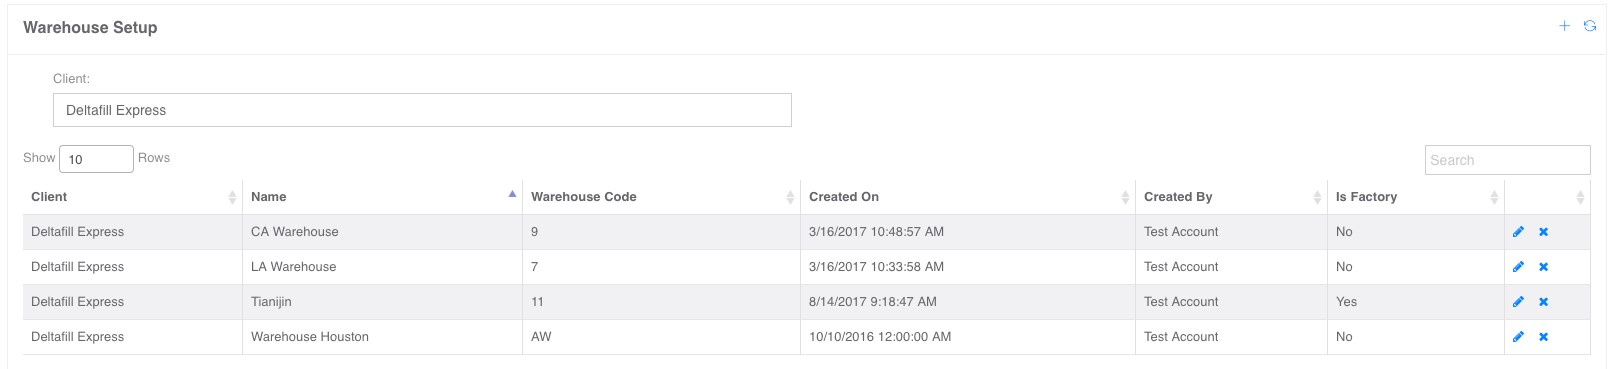
Task: Sort by Warehouse Code column
Action: (x=661, y=197)
